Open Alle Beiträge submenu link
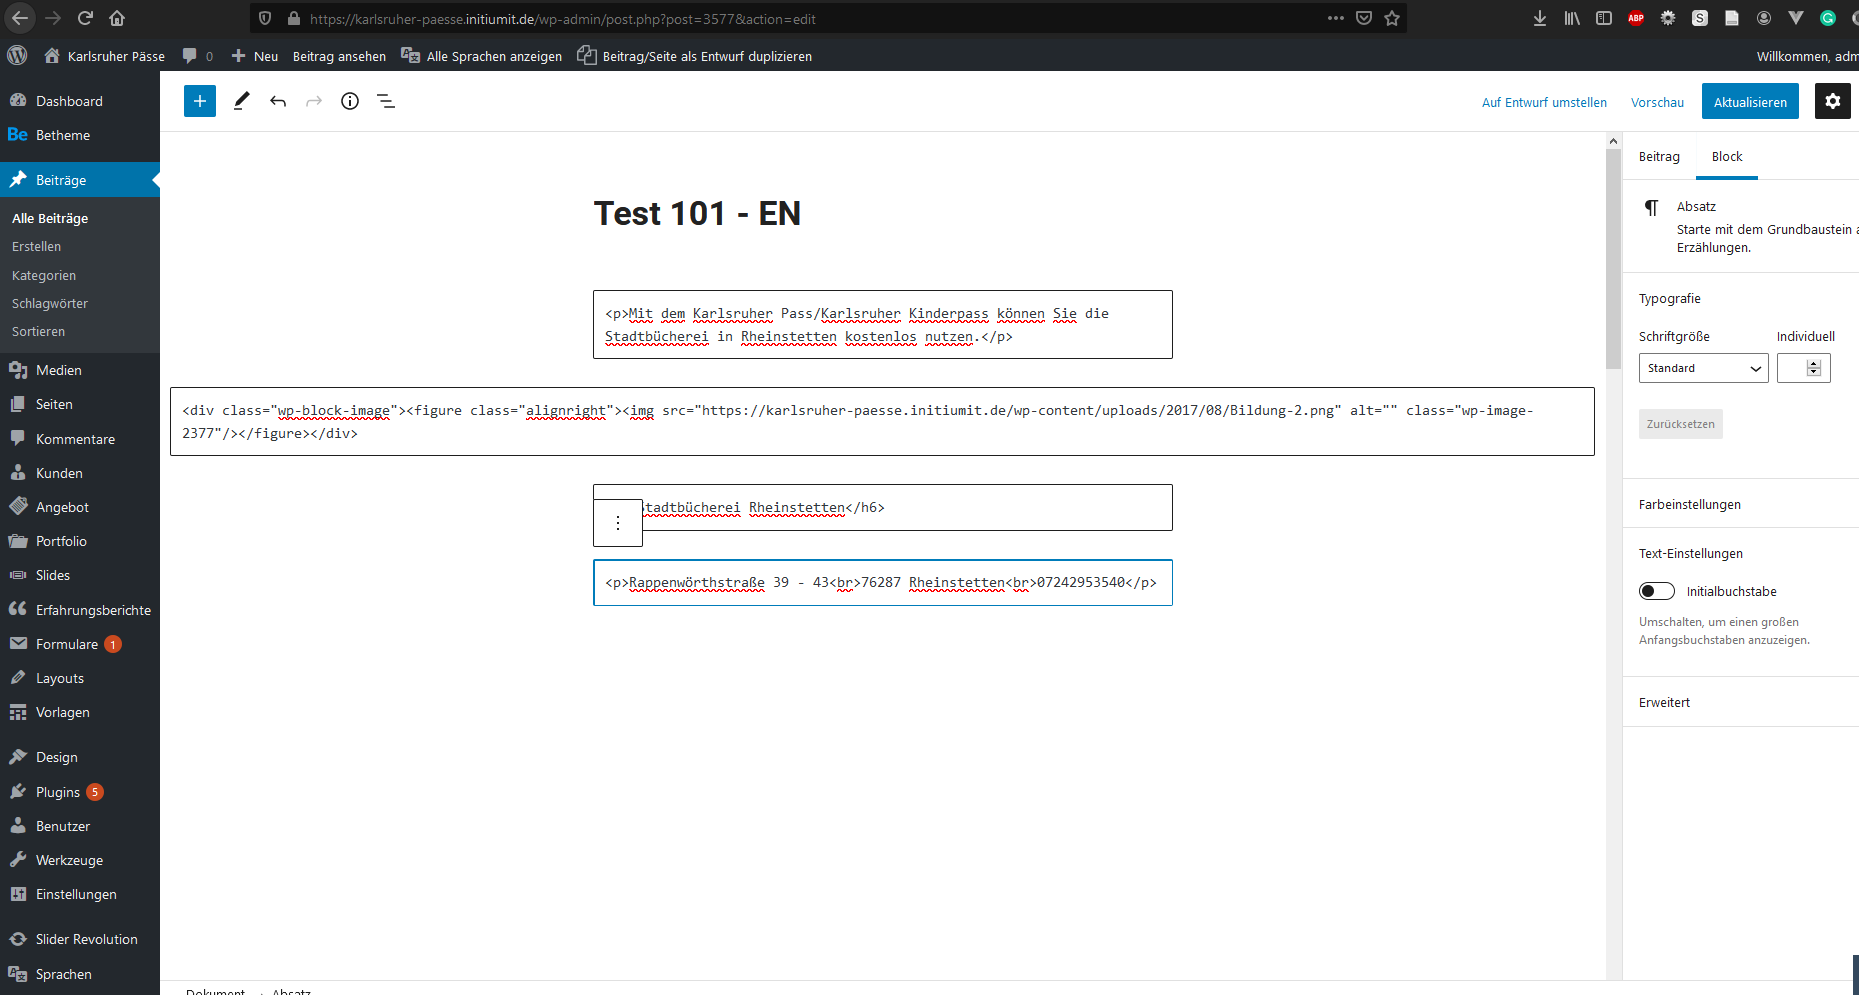Image resolution: width=1859 pixels, height=995 pixels. (50, 218)
